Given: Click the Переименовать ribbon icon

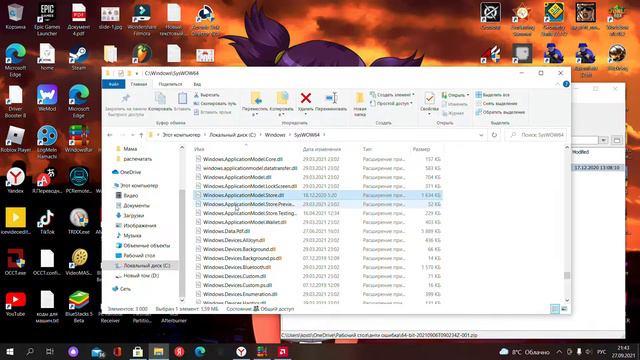Looking at the screenshot, I should (x=331, y=98).
